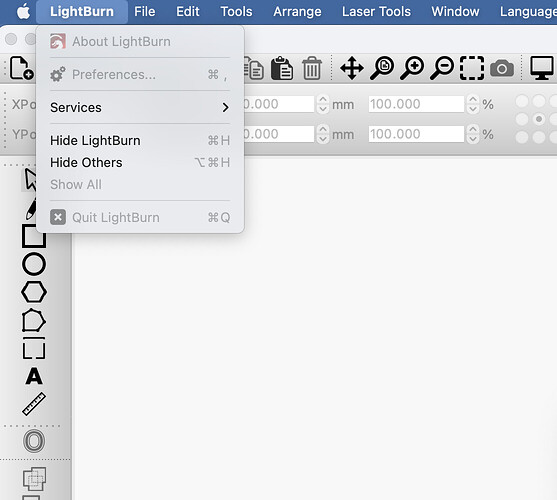This screenshot has height=500, width=557.
Task: Select the Pan/Move view tool
Action: (352, 68)
